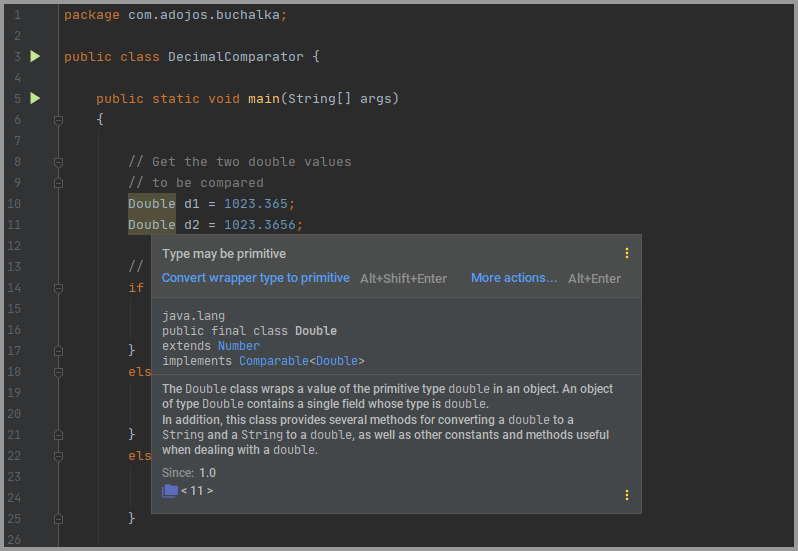
Task: Fold the else block at line 18
Action: pos(58,372)
